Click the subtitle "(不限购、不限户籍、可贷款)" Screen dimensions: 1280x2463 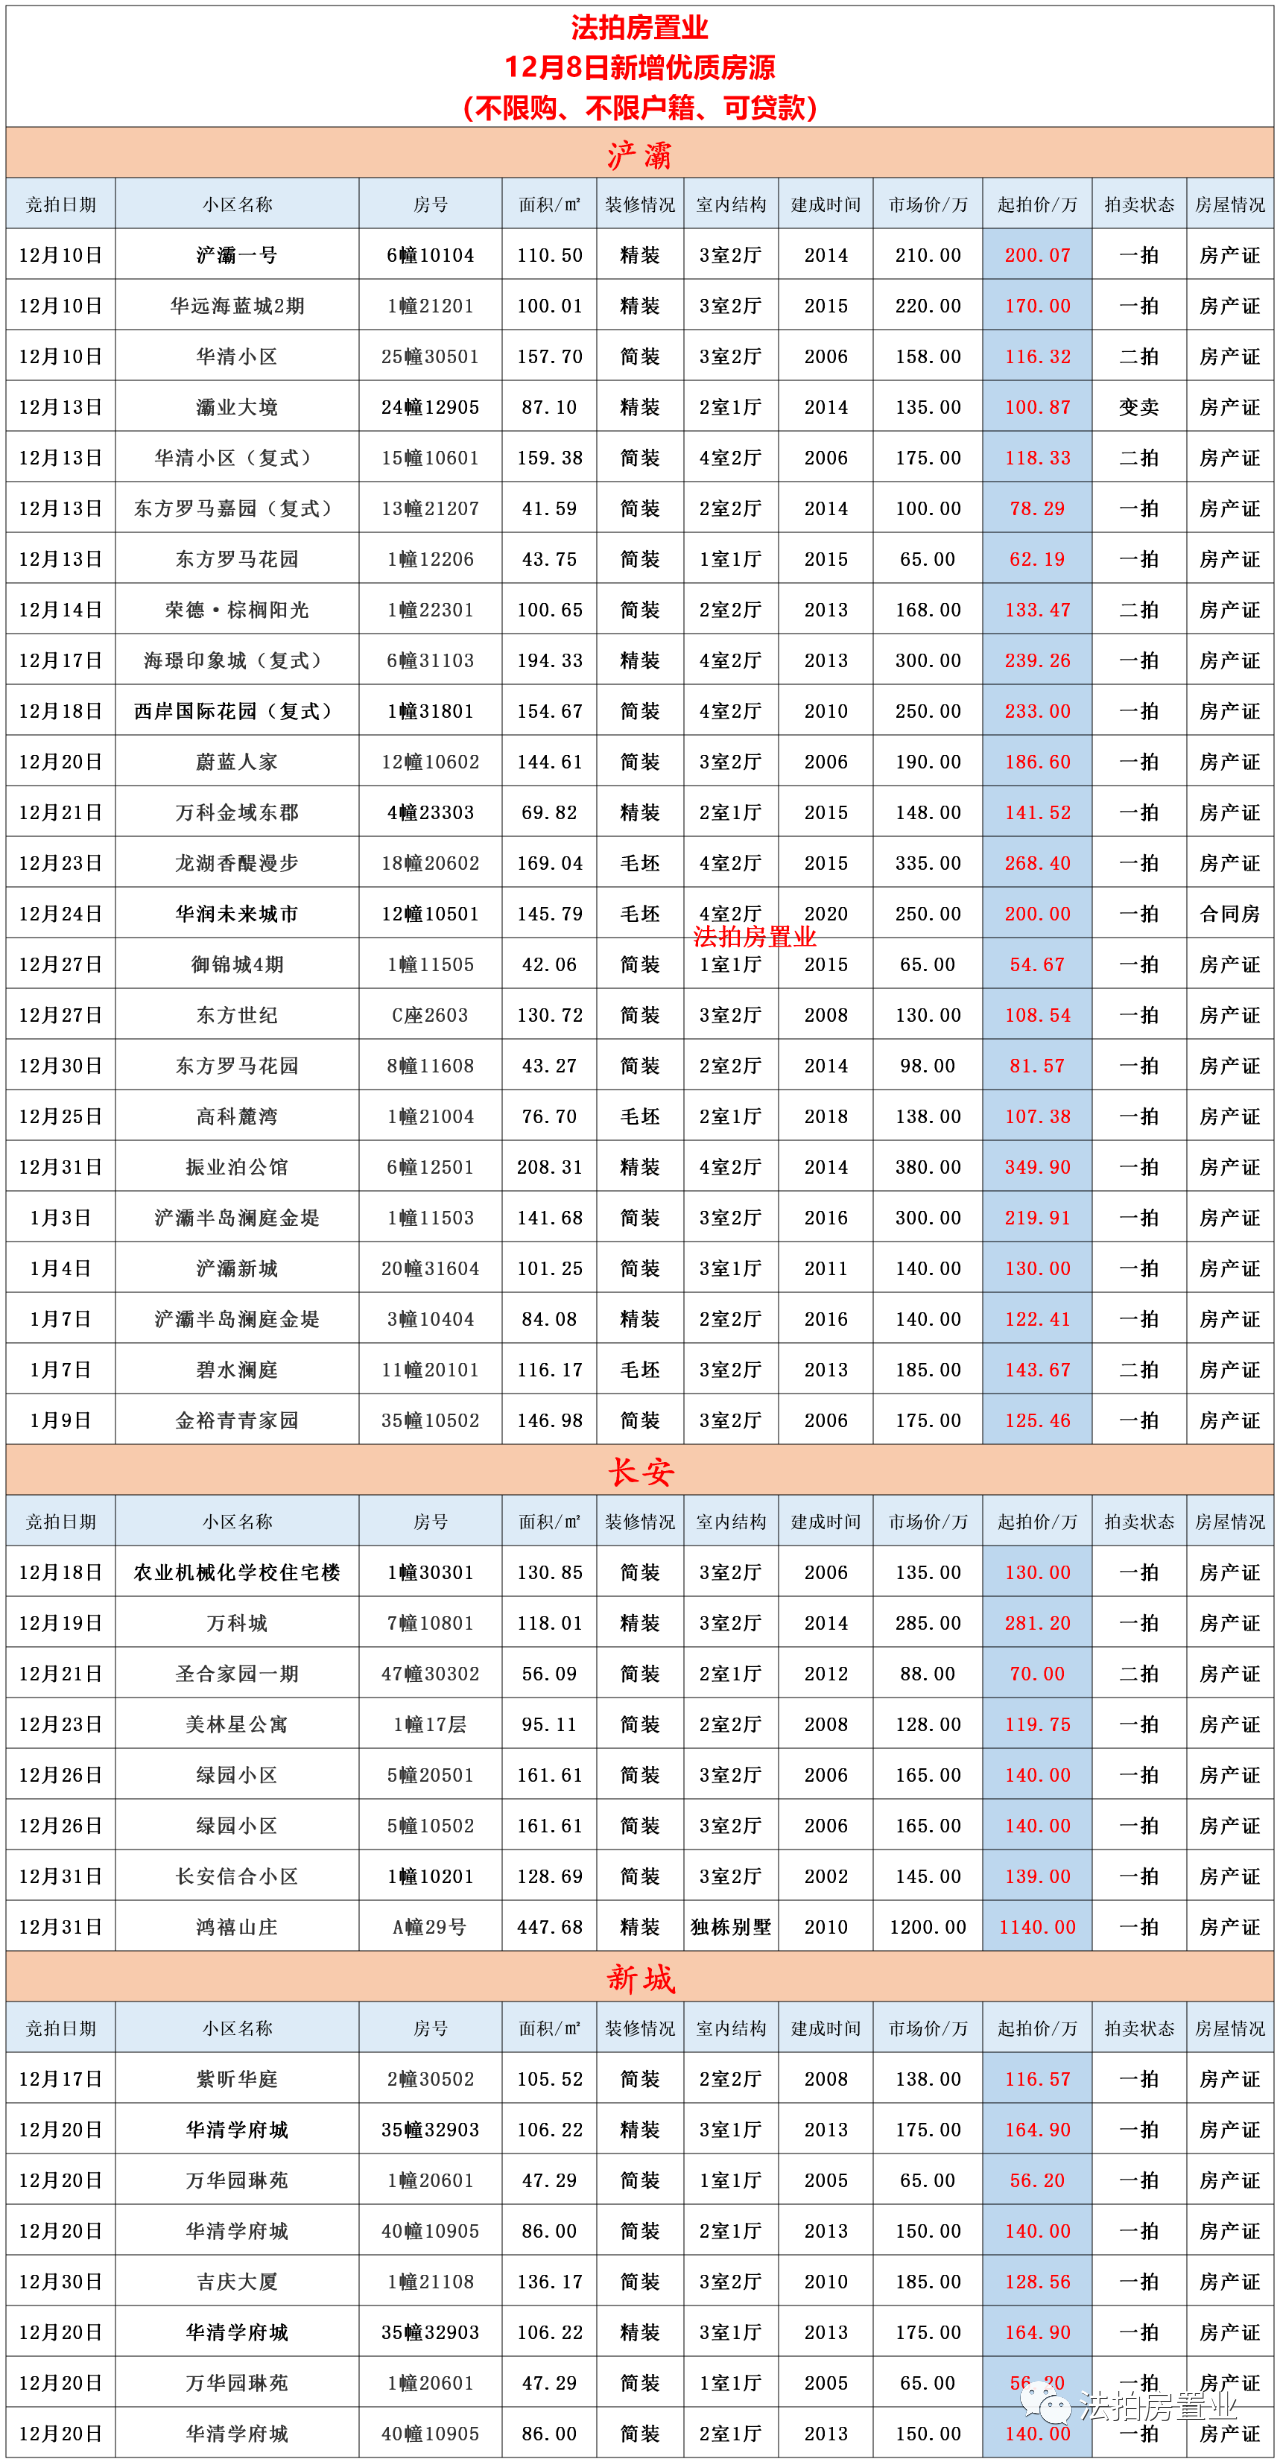(640, 107)
